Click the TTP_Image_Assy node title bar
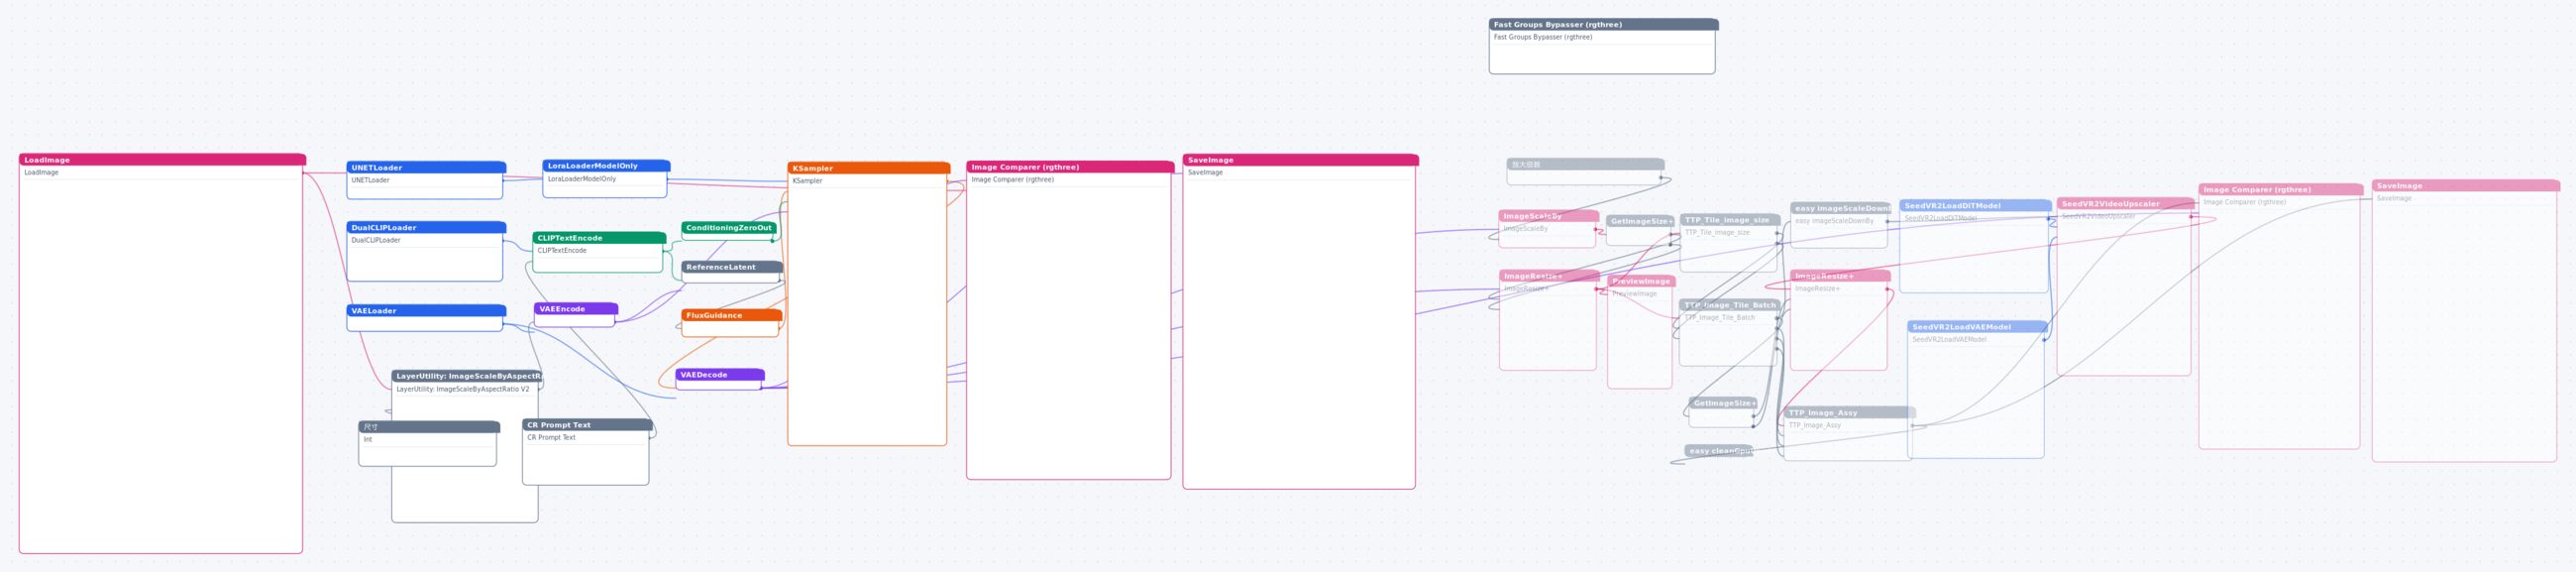 (1849, 412)
